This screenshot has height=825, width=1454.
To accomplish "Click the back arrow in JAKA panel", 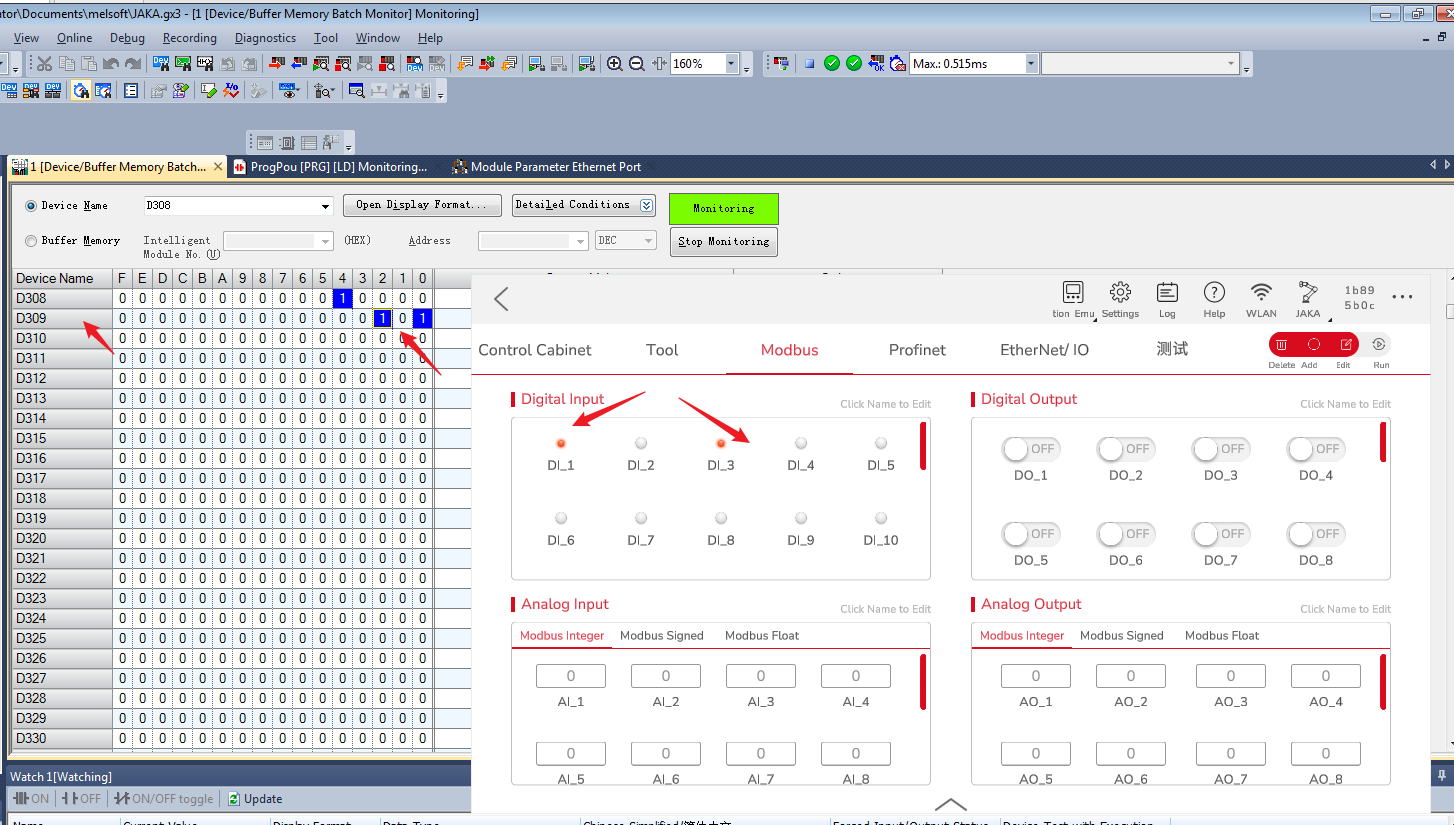I will (x=502, y=298).
